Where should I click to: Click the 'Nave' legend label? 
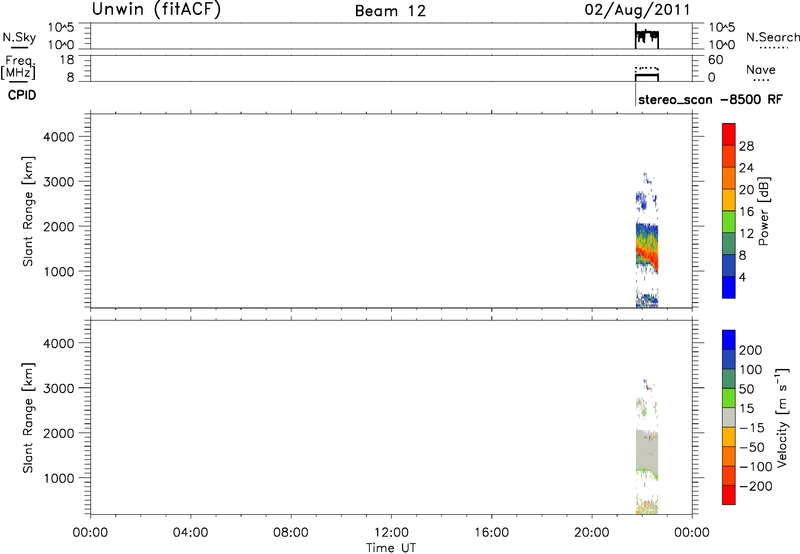pyautogui.click(x=761, y=70)
